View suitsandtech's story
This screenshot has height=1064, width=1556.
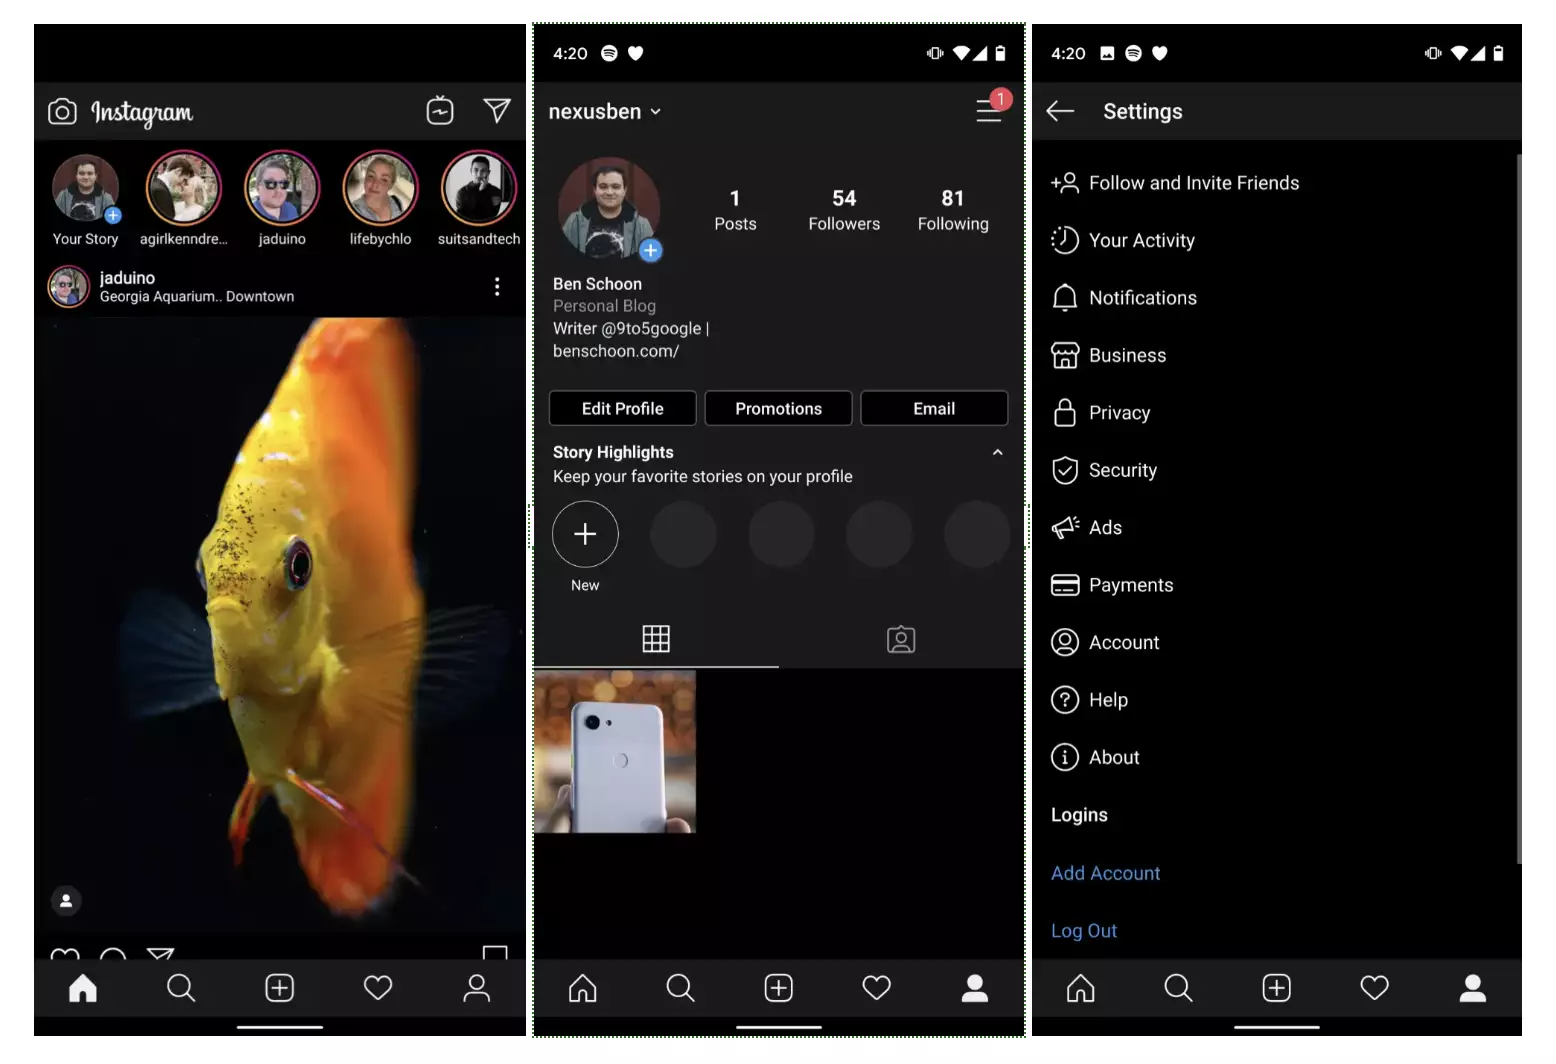479,199
